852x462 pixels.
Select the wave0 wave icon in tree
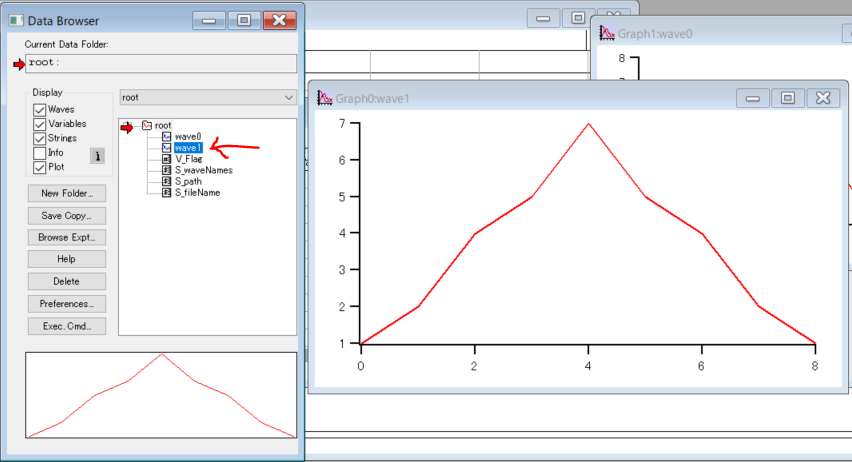pos(166,136)
